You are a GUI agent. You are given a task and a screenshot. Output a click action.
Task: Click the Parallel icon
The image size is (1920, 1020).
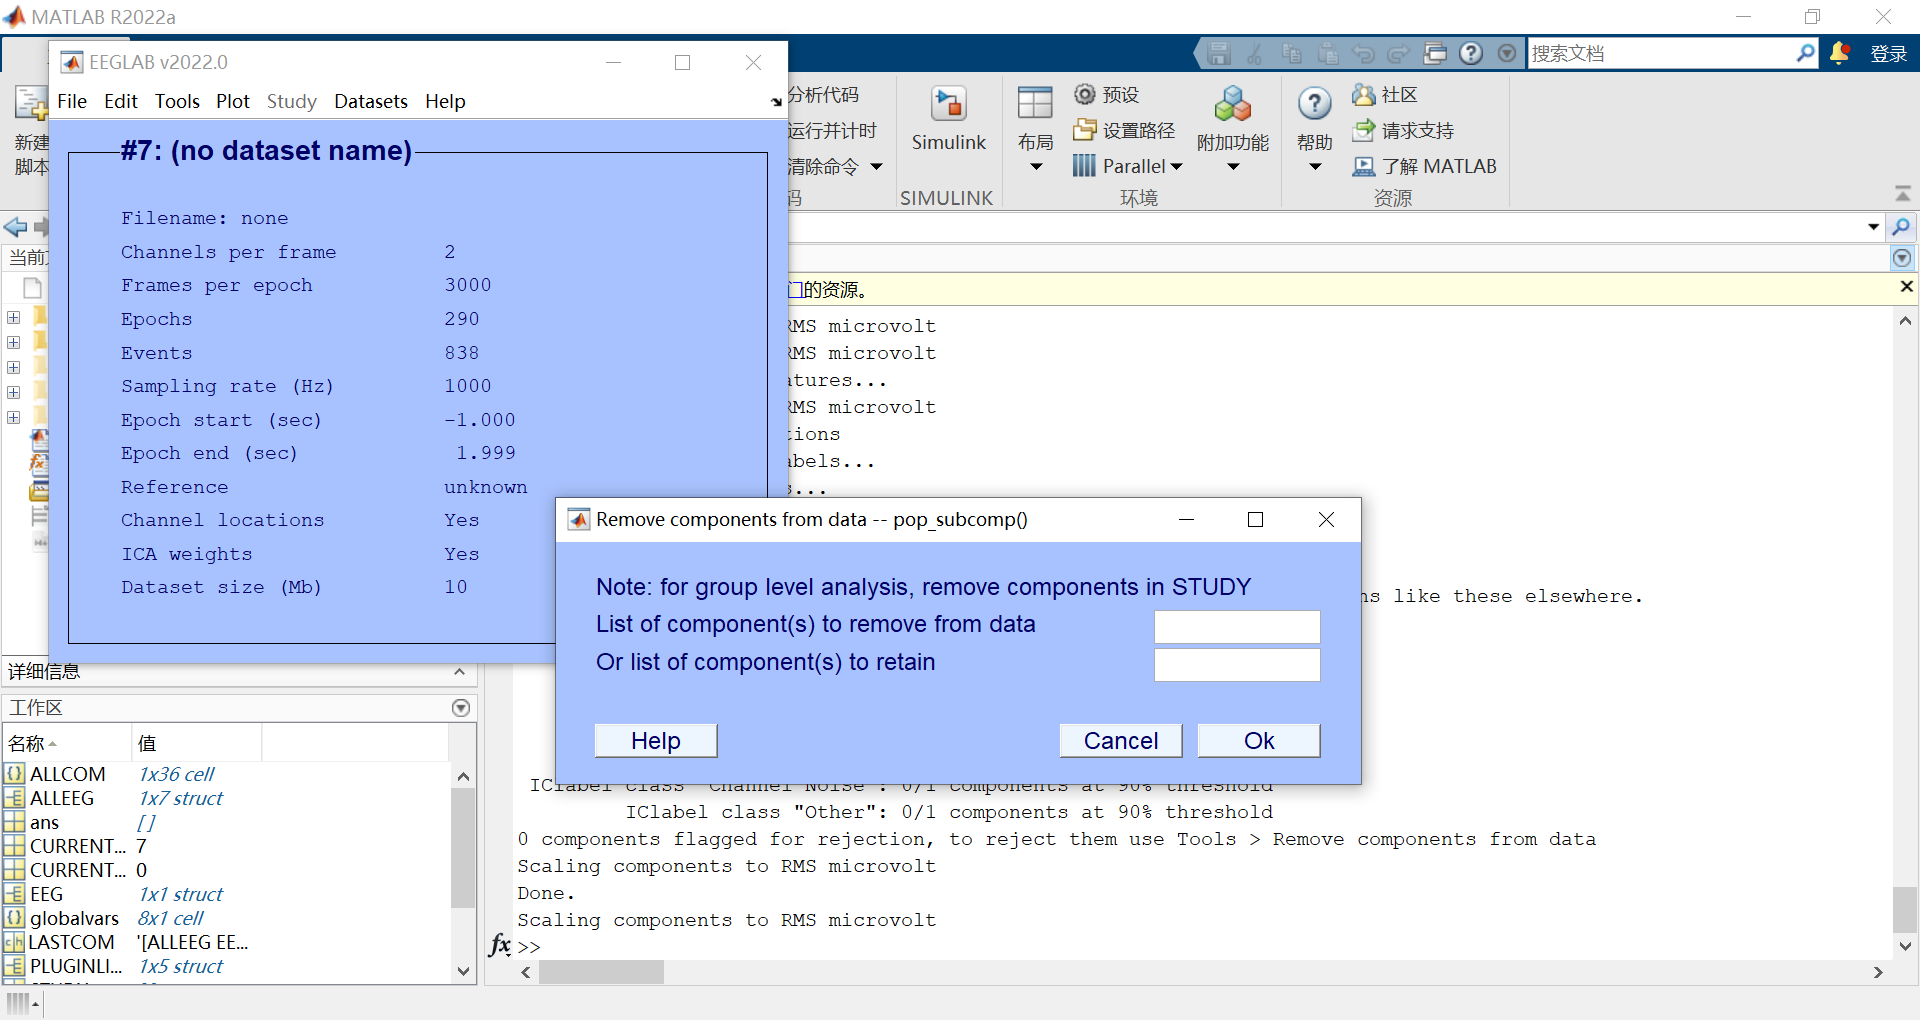(x=1085, y=166)
